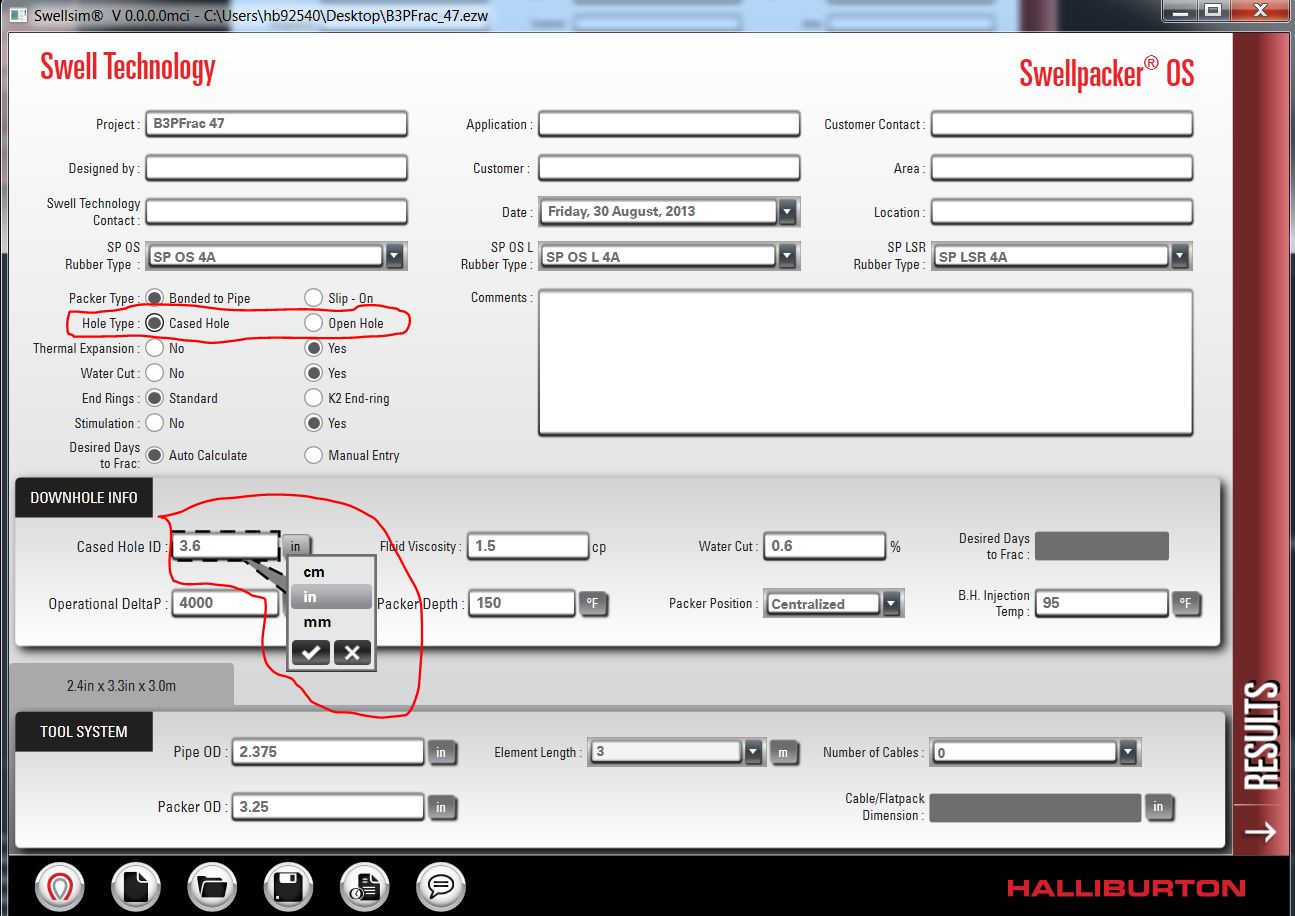Click the Application input field
This screenshot has height=916, width=1295.
click(669, 124)
